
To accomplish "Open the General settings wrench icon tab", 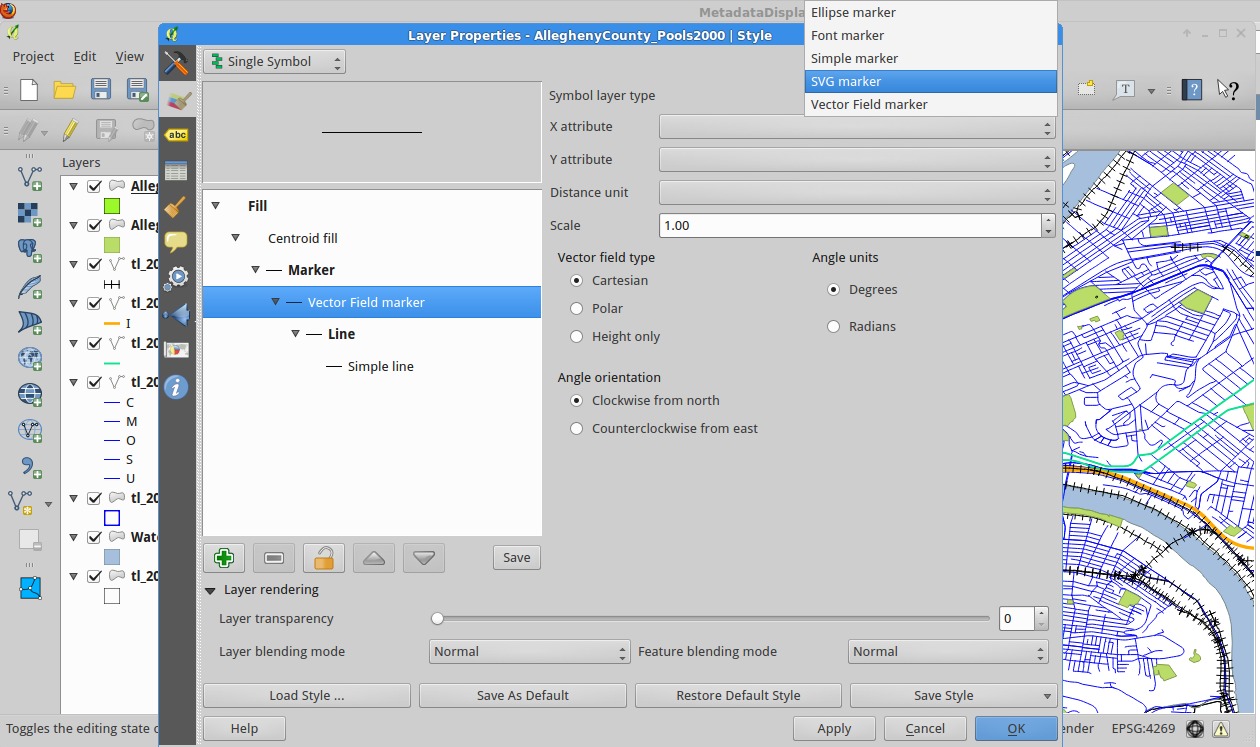I will 177,63.
